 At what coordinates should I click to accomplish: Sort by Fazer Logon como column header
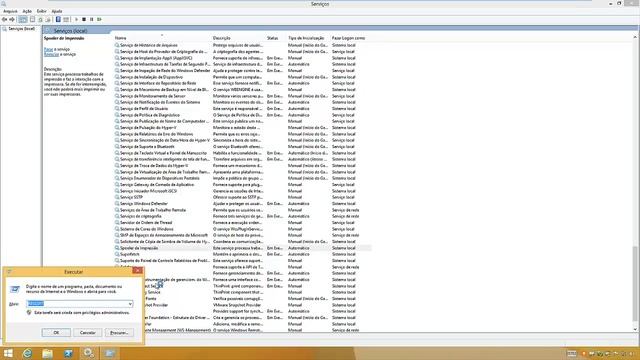[350, 38]
